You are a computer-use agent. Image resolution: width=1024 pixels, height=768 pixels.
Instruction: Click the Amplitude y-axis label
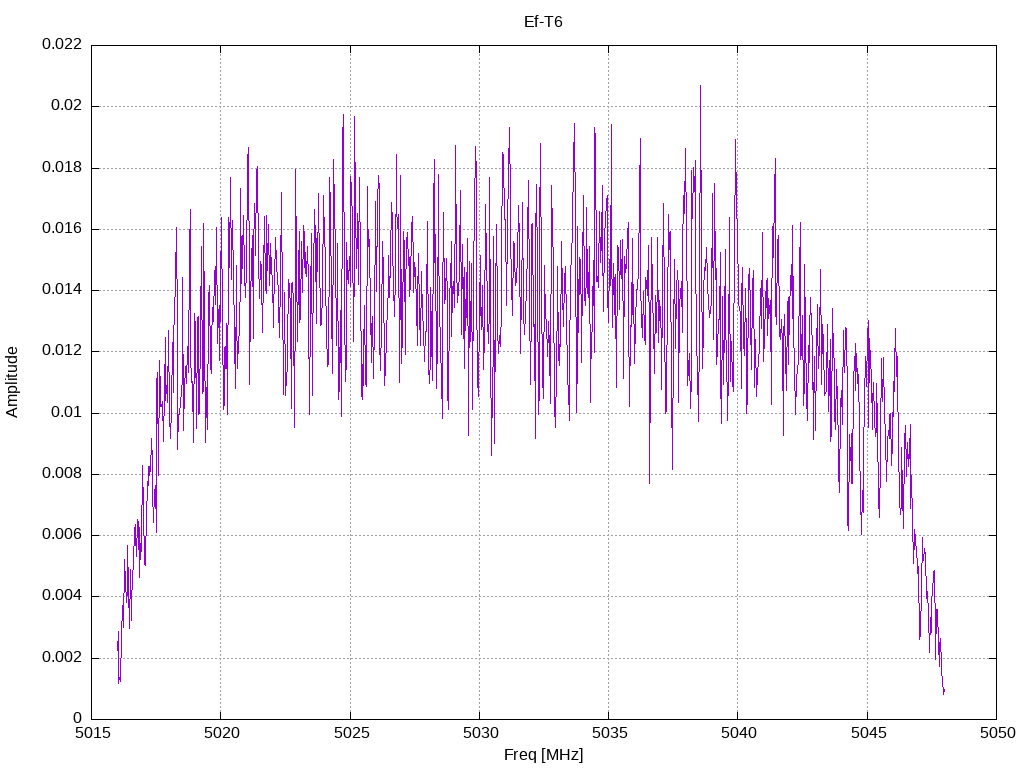coord(12,382)
